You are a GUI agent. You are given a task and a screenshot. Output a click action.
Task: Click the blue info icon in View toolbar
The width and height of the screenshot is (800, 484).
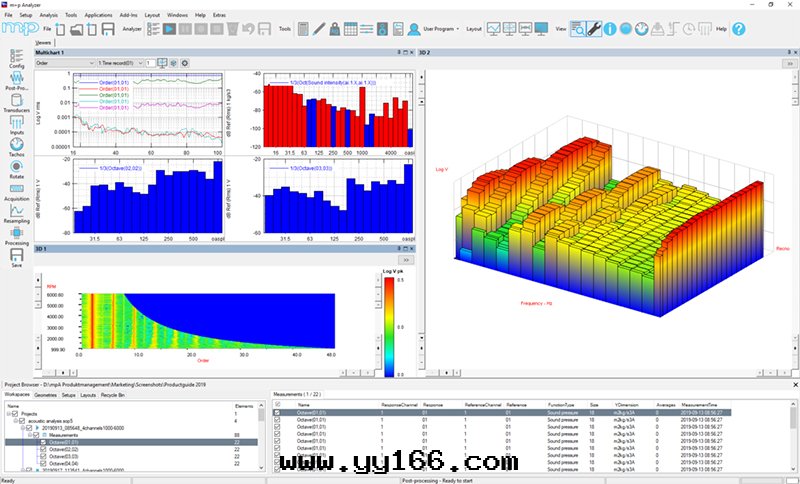[611, 29]
